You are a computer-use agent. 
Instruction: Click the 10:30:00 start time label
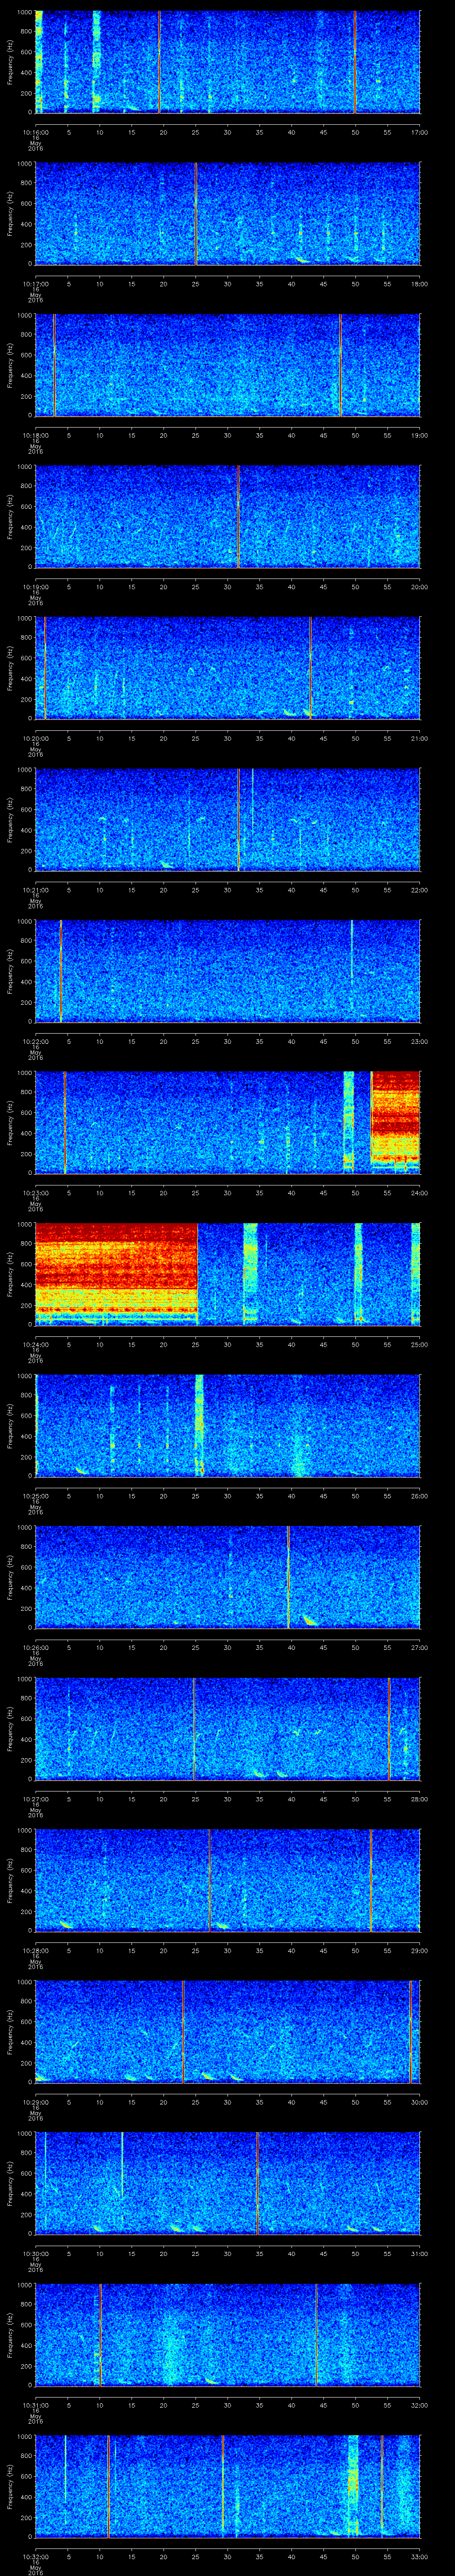[x=35, y=2253]
